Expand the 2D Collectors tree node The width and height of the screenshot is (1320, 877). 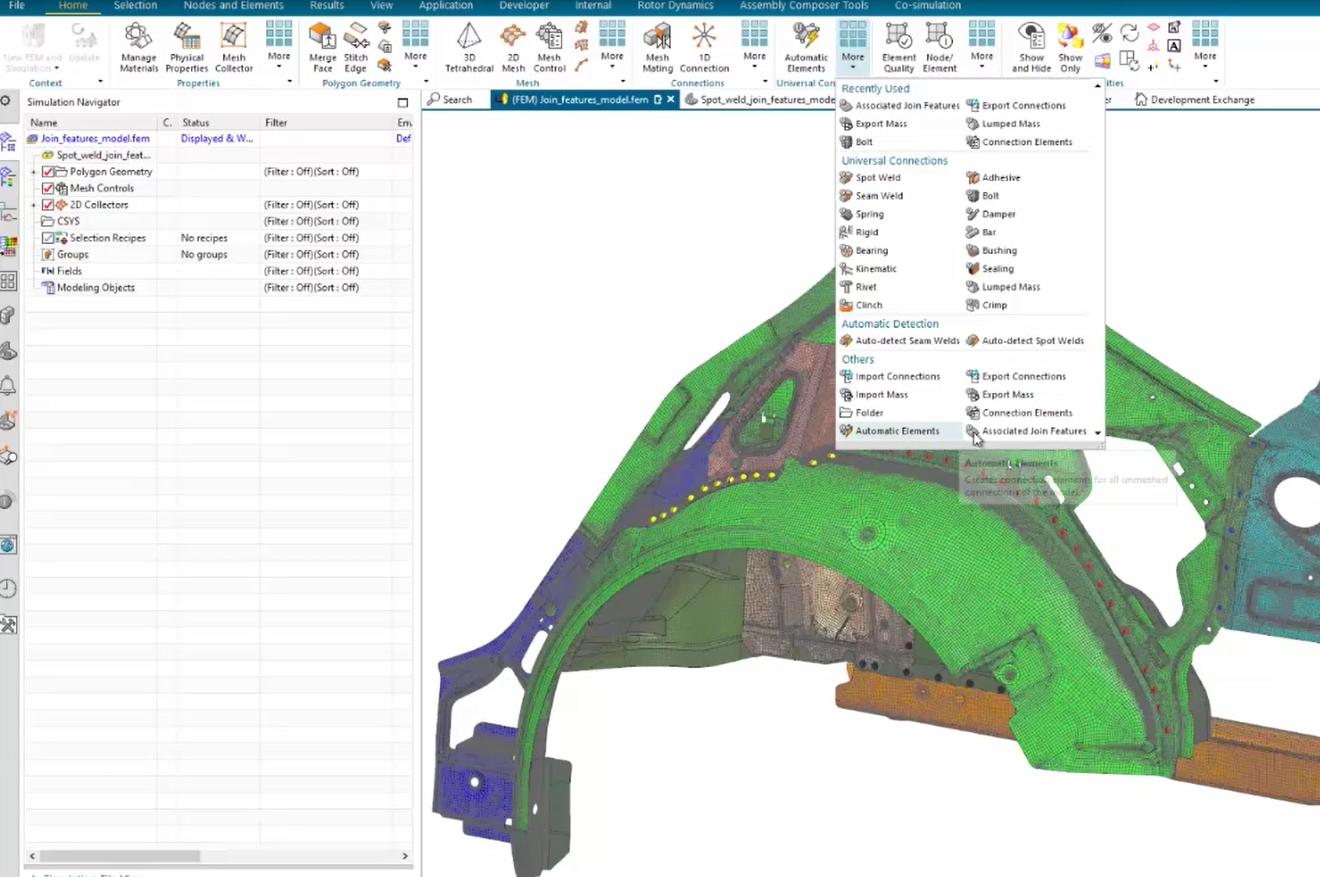(x=34, y=205)
